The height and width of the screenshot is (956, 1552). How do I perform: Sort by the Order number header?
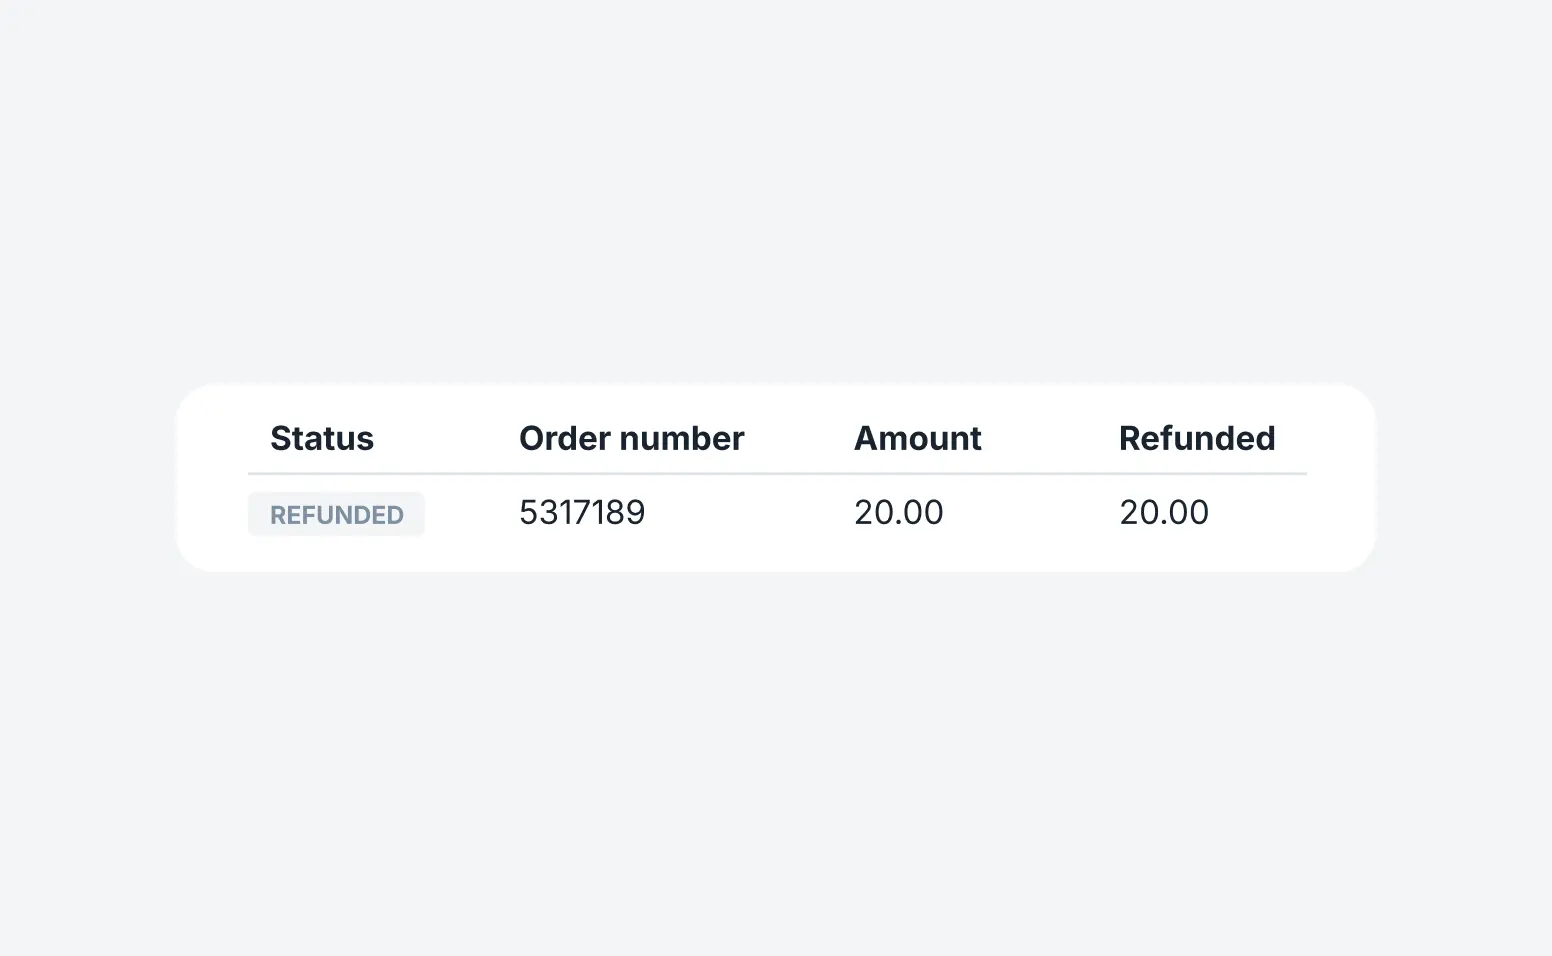631,438
